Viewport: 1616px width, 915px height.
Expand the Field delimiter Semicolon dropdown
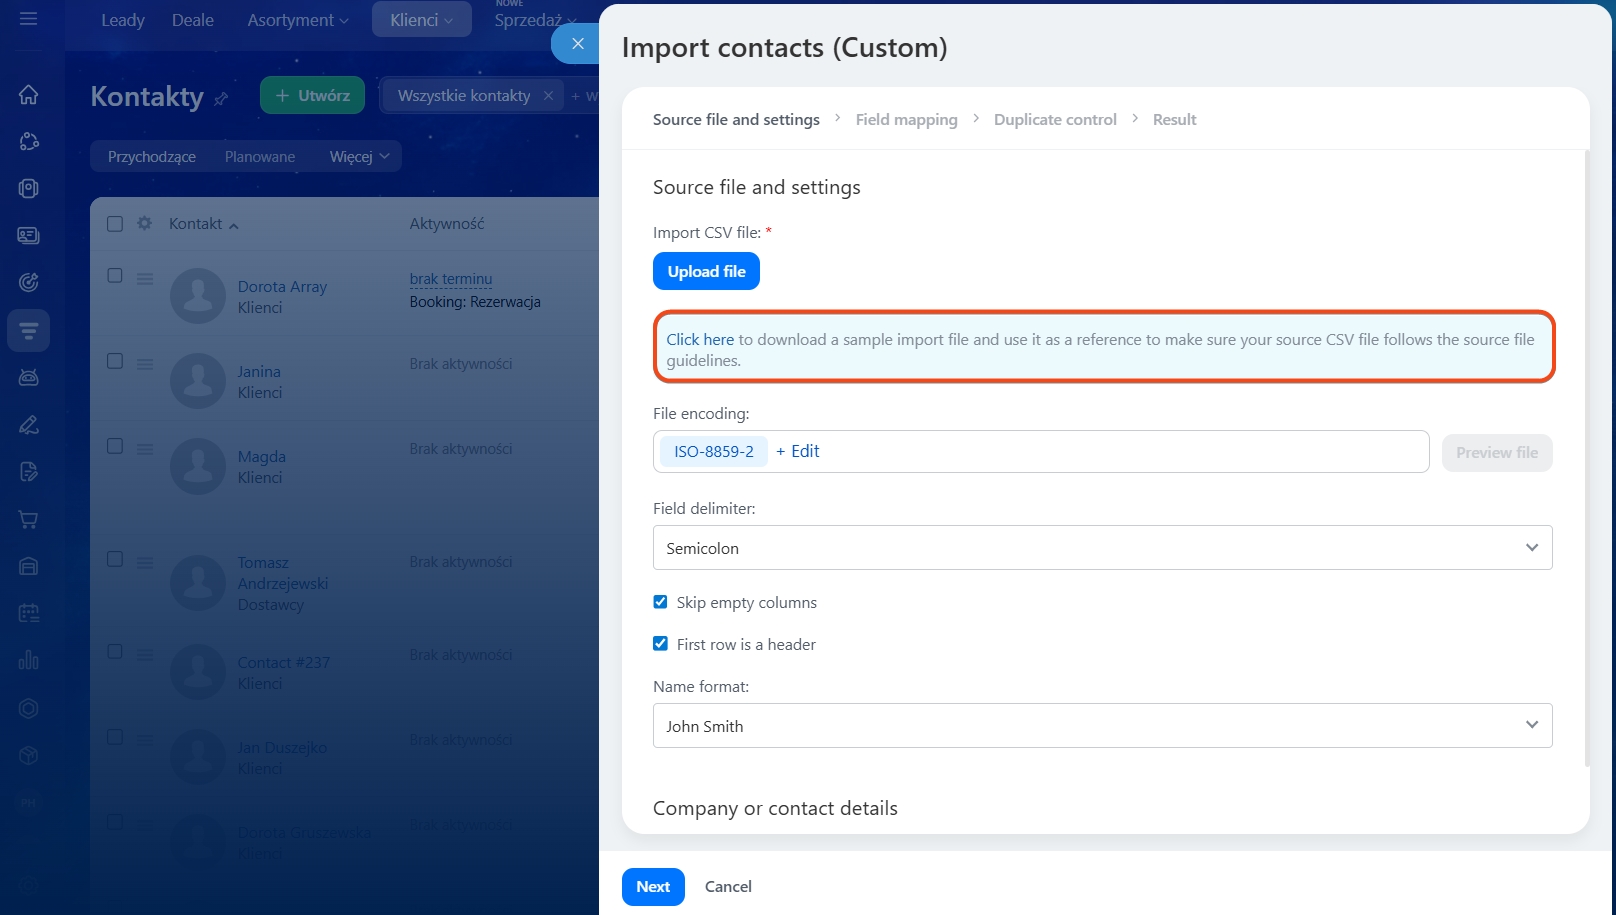(x=1102, y=548)
